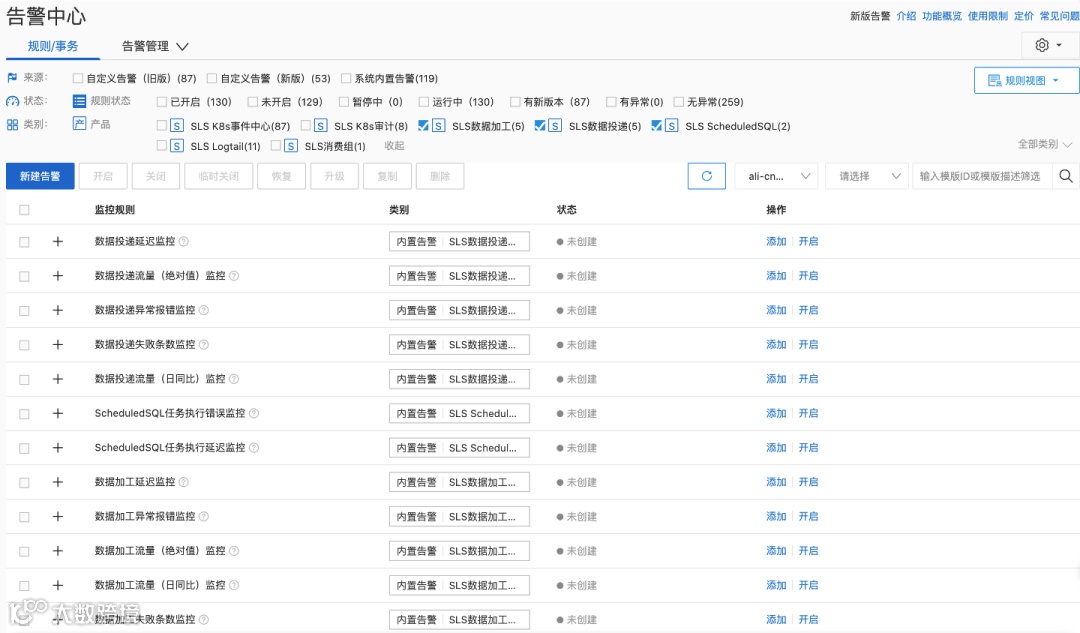Image resolution: width=1080 pixels, height=633 pixels.
Task: Expand the 数据投递延迟监控 row
Action: 58,242
